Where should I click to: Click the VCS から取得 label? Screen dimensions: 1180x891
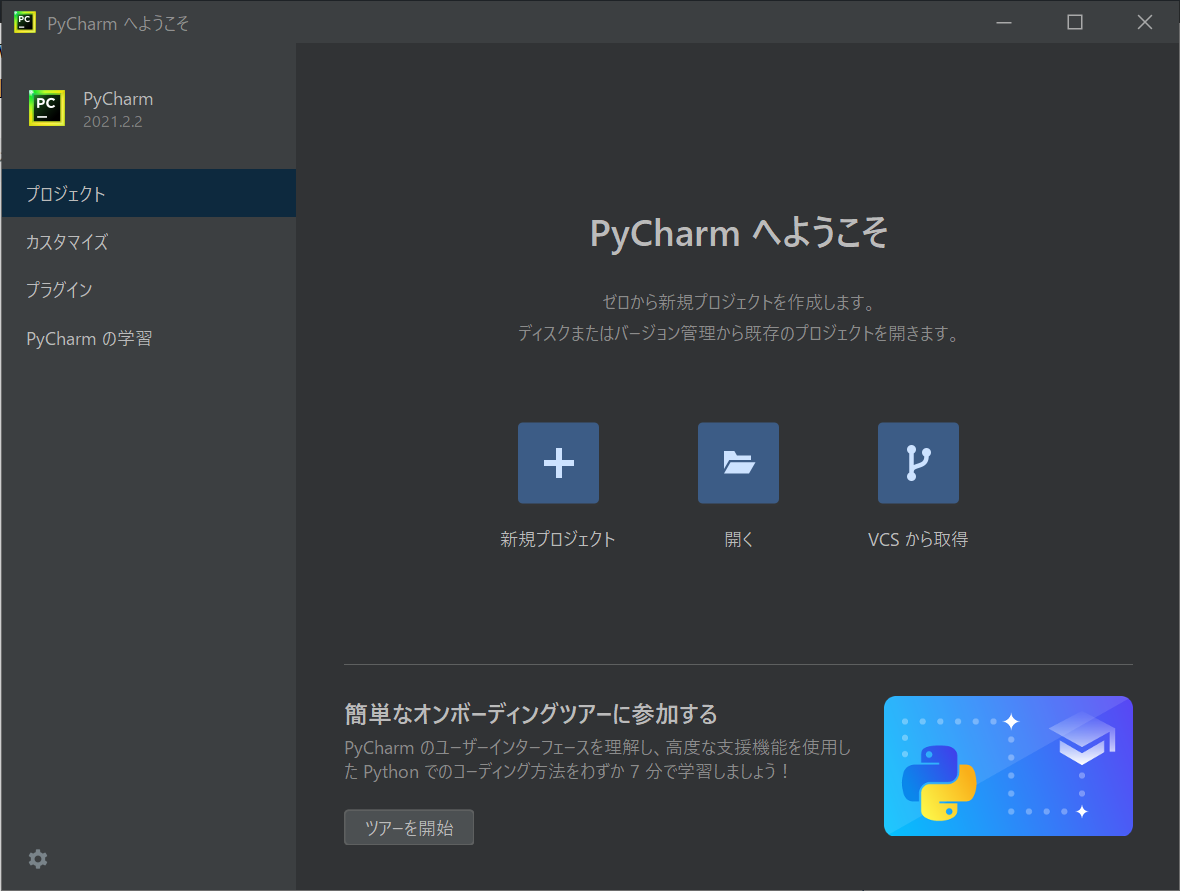tap(918, 539)
